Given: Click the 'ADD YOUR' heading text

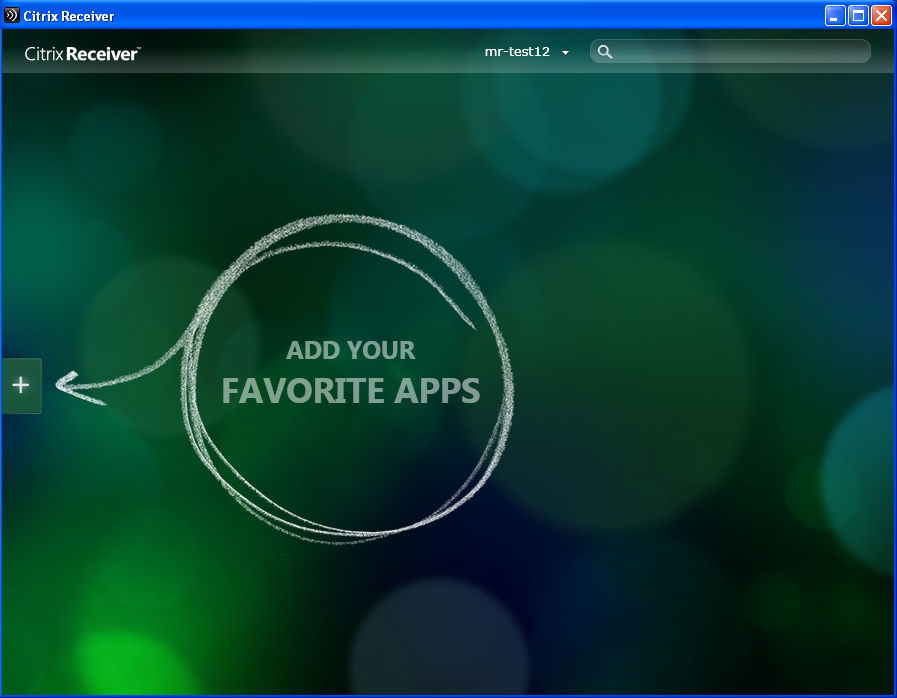Looking at the screenshot, I should (x=350, y=350).
